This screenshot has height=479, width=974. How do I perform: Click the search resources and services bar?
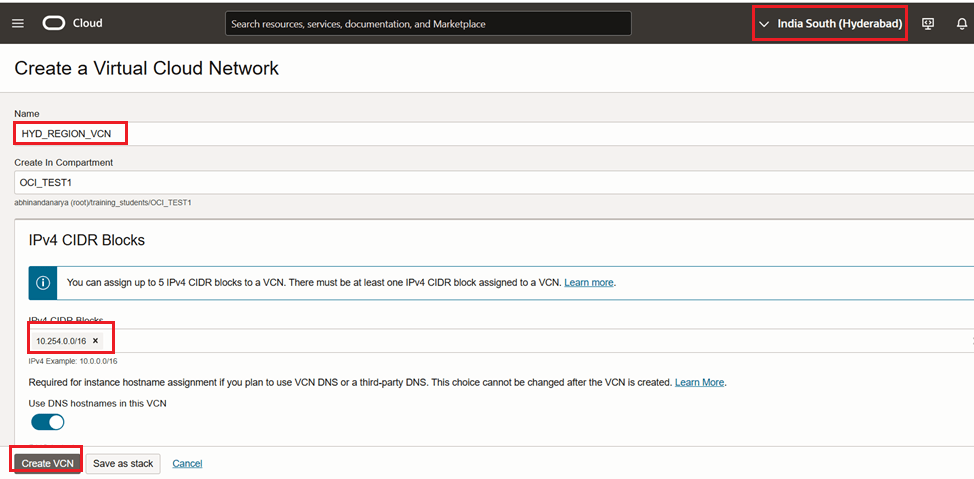(428, 23)
